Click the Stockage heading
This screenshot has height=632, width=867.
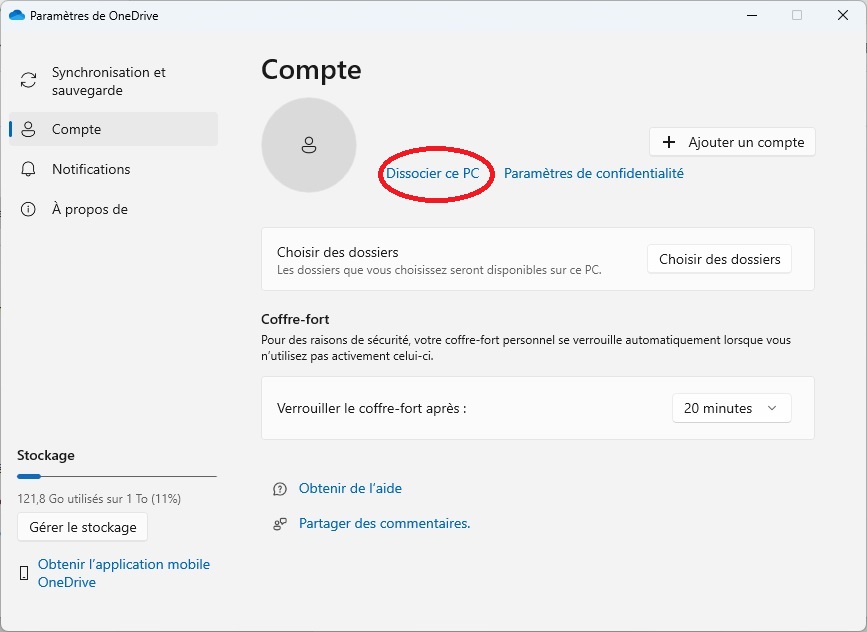coord(46,456)
